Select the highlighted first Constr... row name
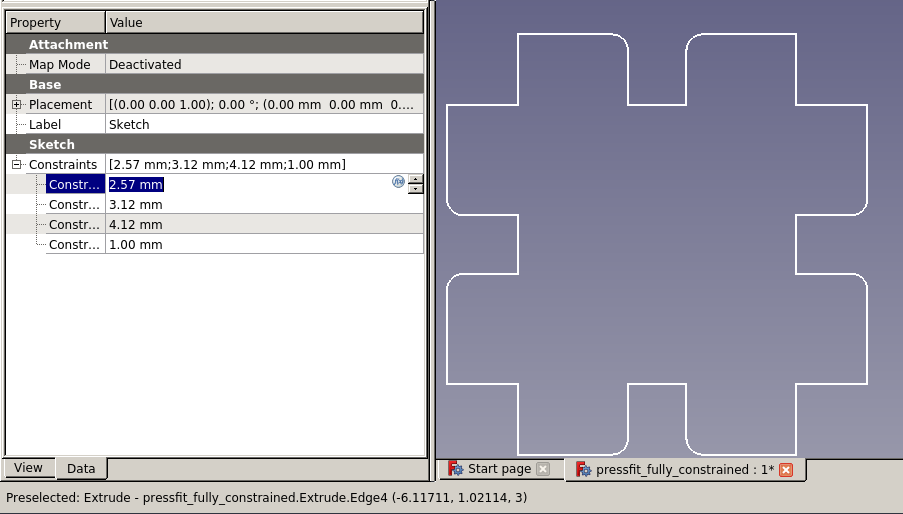Screen dimensions: 903x514 (x=75, y=184)
